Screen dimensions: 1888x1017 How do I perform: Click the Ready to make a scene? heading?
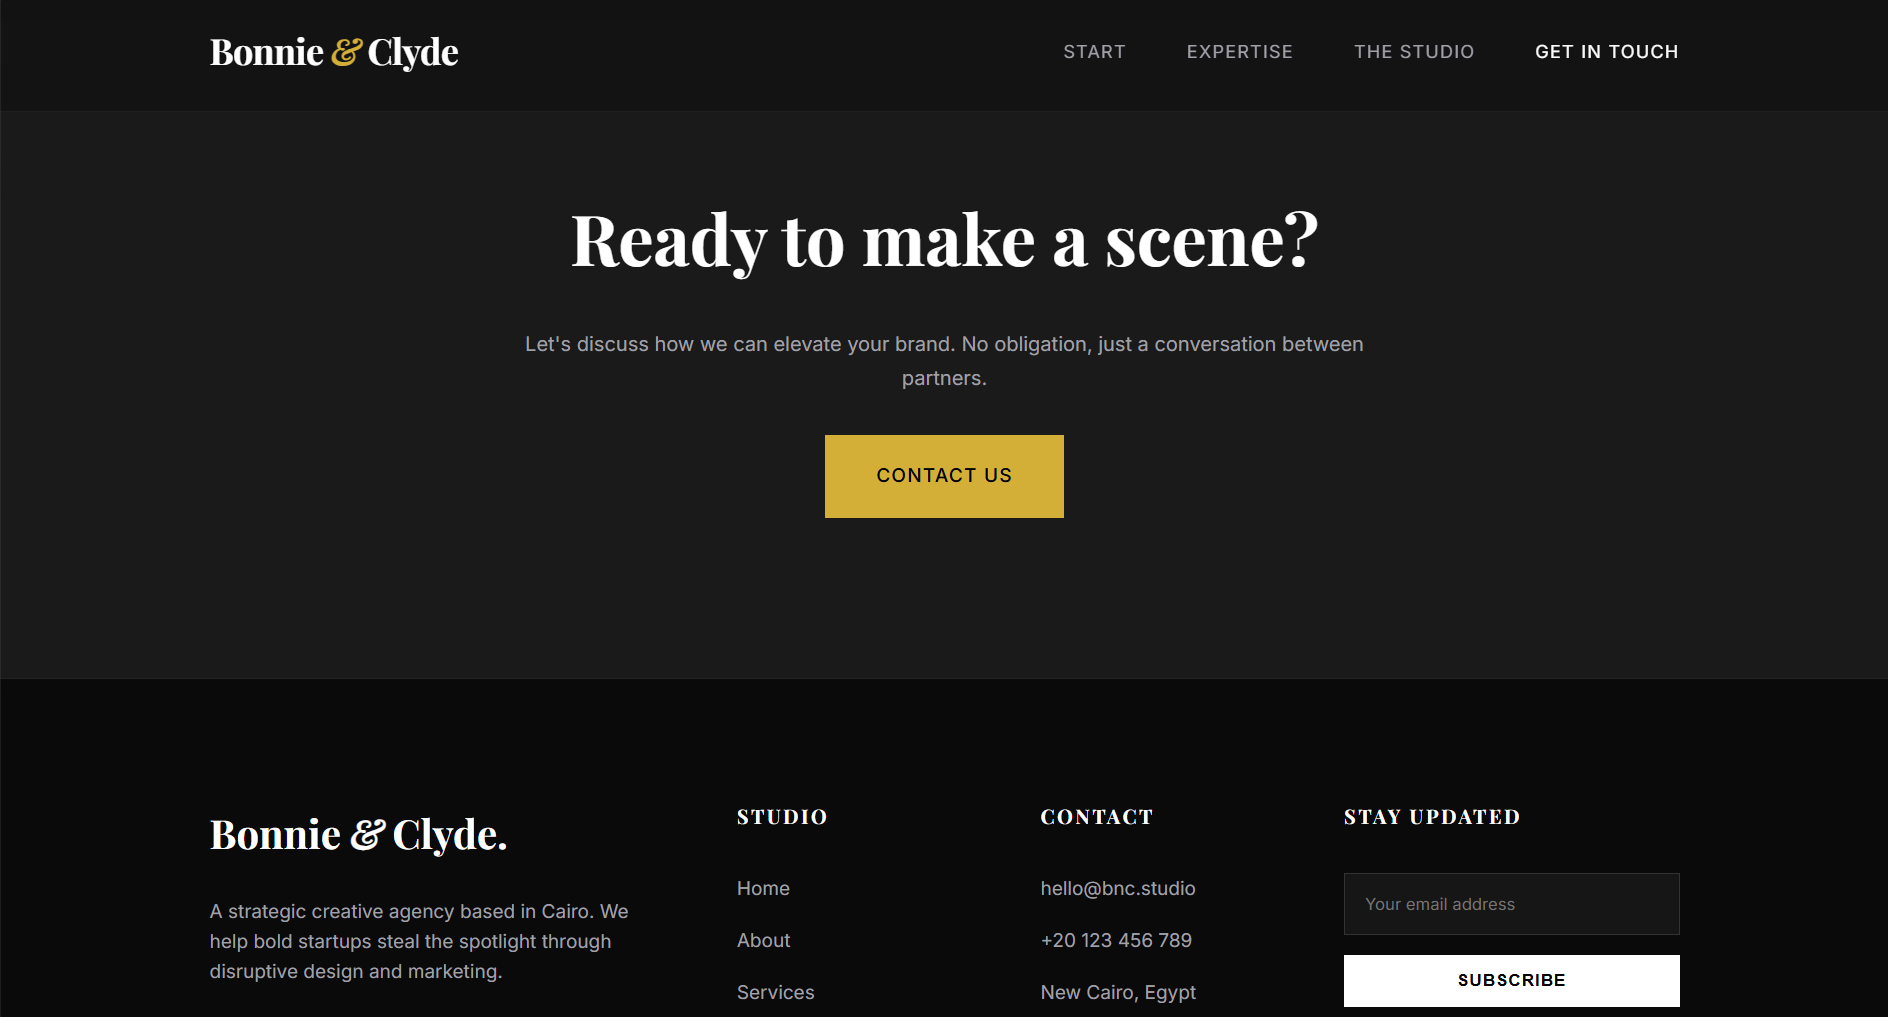(944, 241)
